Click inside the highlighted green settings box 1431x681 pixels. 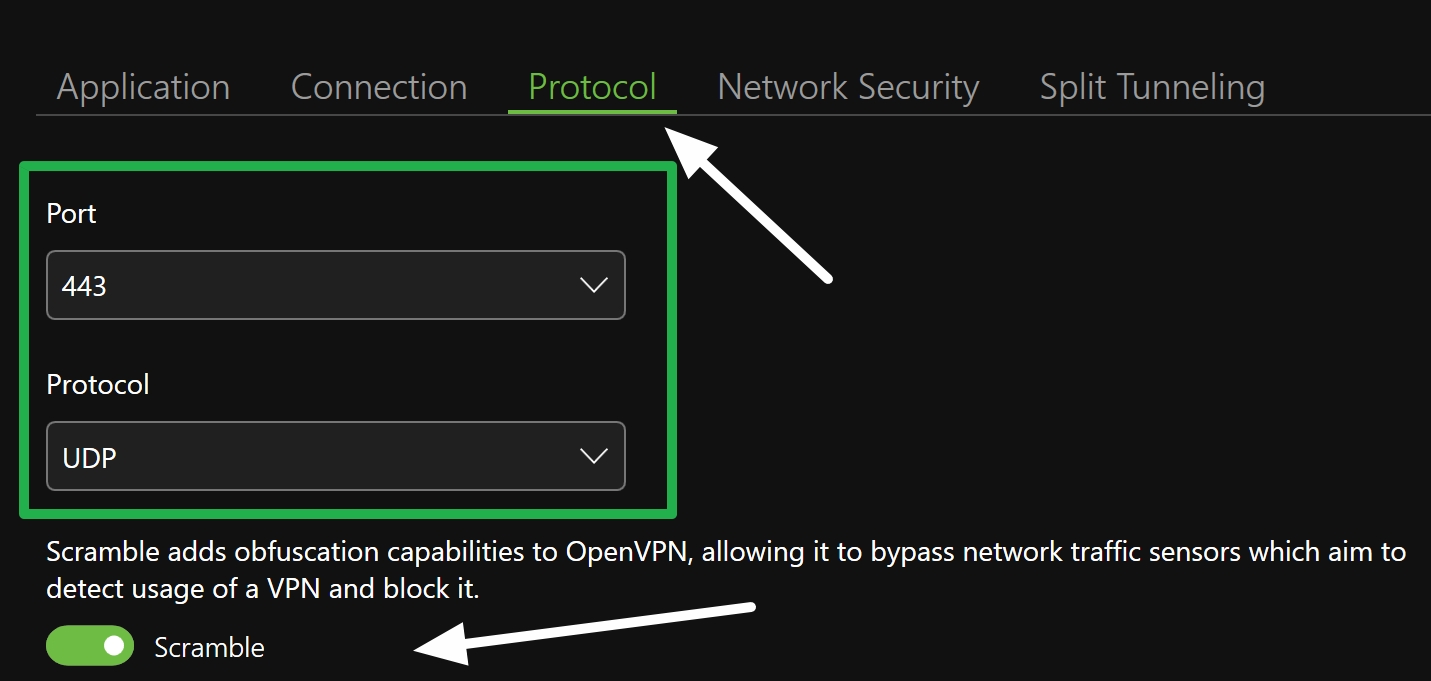click(345, 340)
